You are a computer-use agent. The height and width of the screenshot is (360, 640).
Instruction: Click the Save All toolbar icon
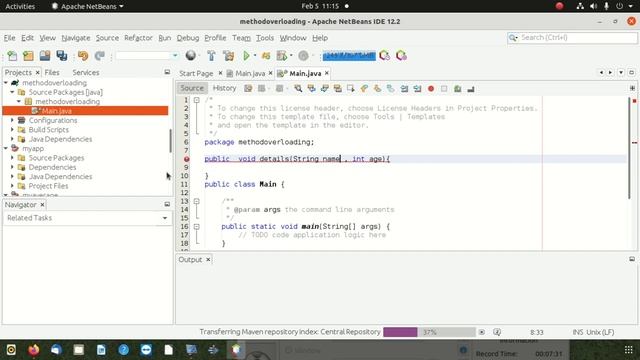point(62,56)
